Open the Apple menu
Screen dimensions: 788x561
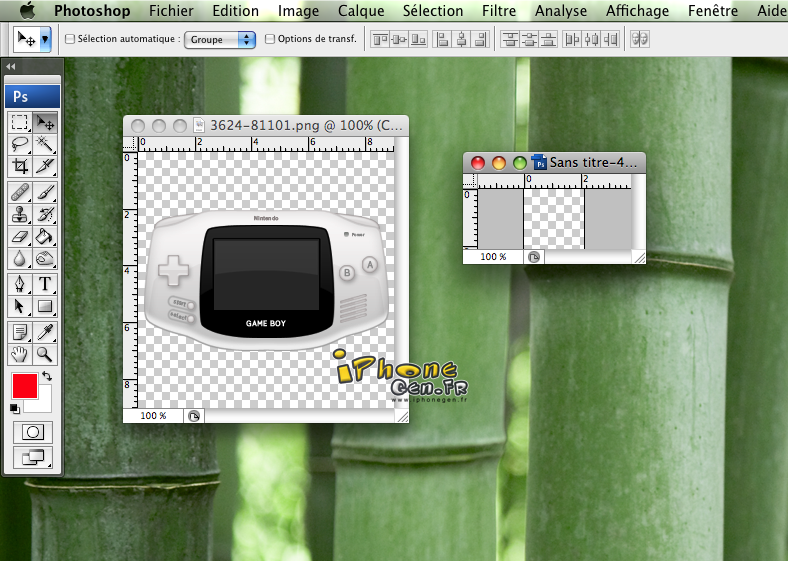click(28, 10)
